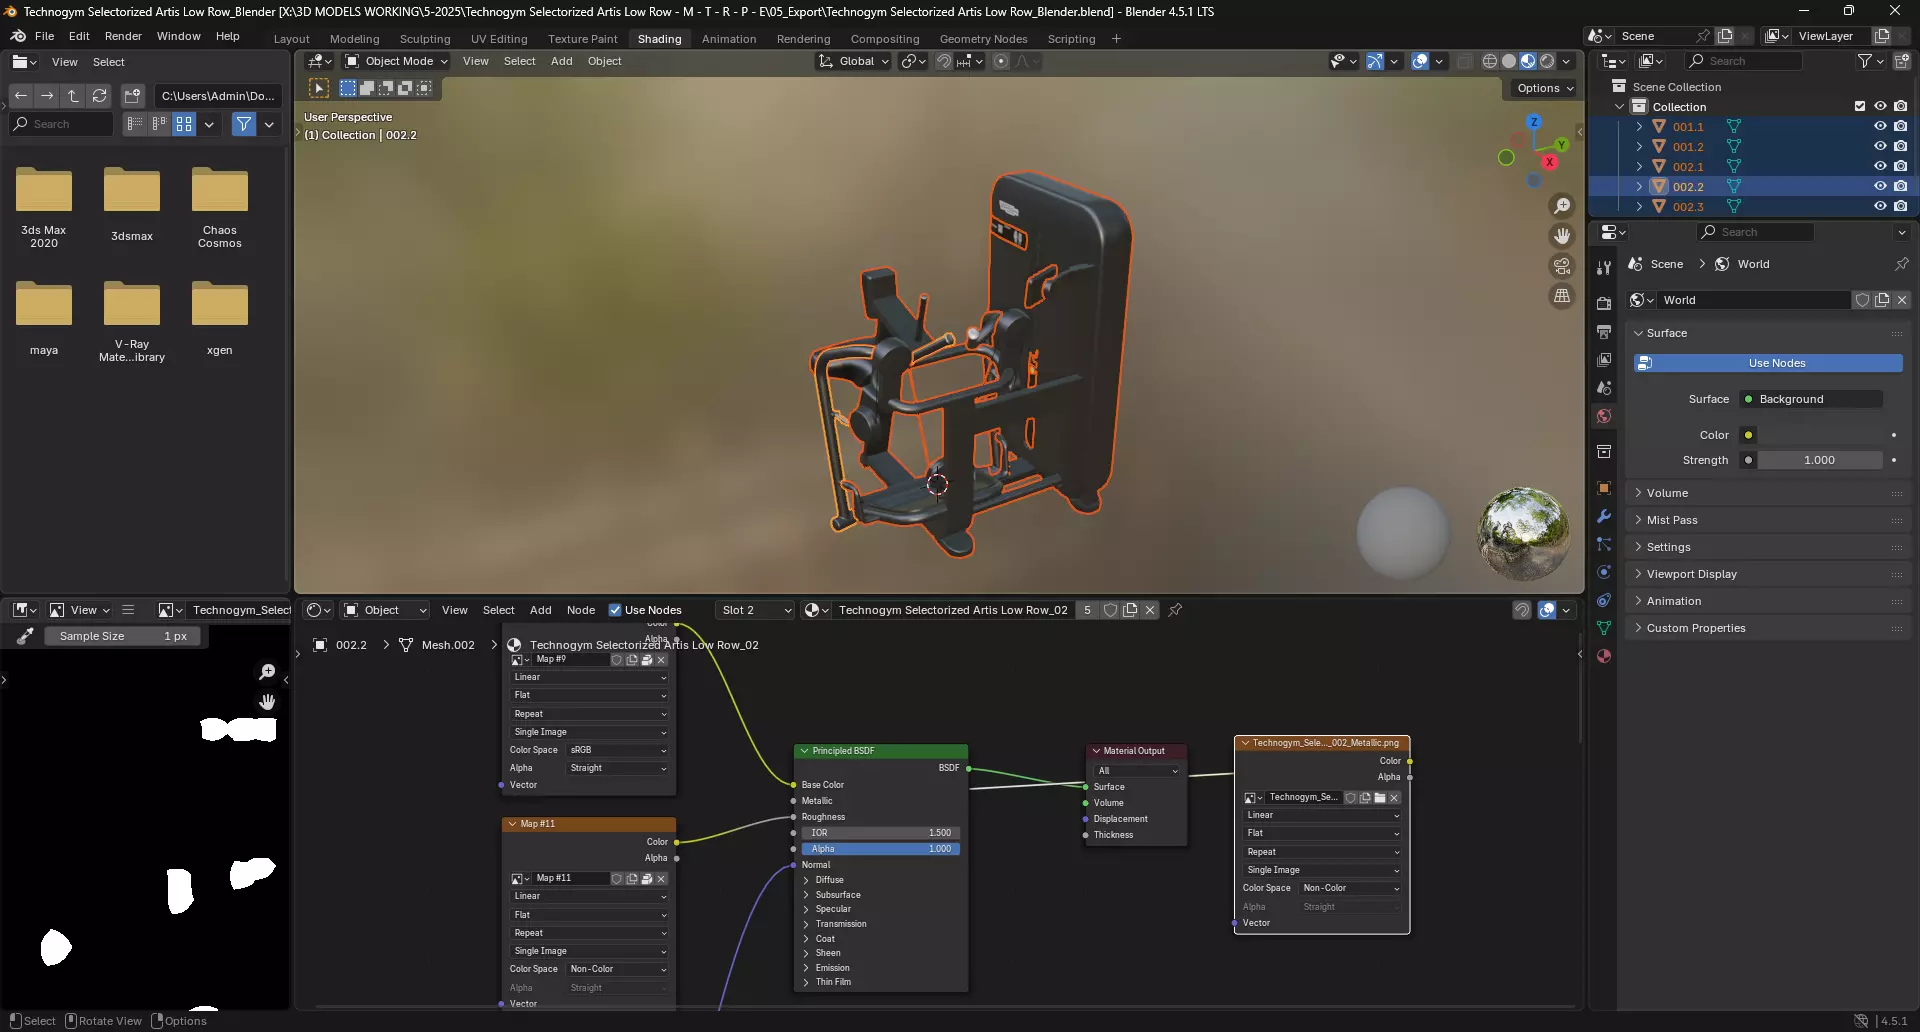This screenshot has width=1920, height=1032.
Task: Refresh the file browser list
Action: [99, 96]
